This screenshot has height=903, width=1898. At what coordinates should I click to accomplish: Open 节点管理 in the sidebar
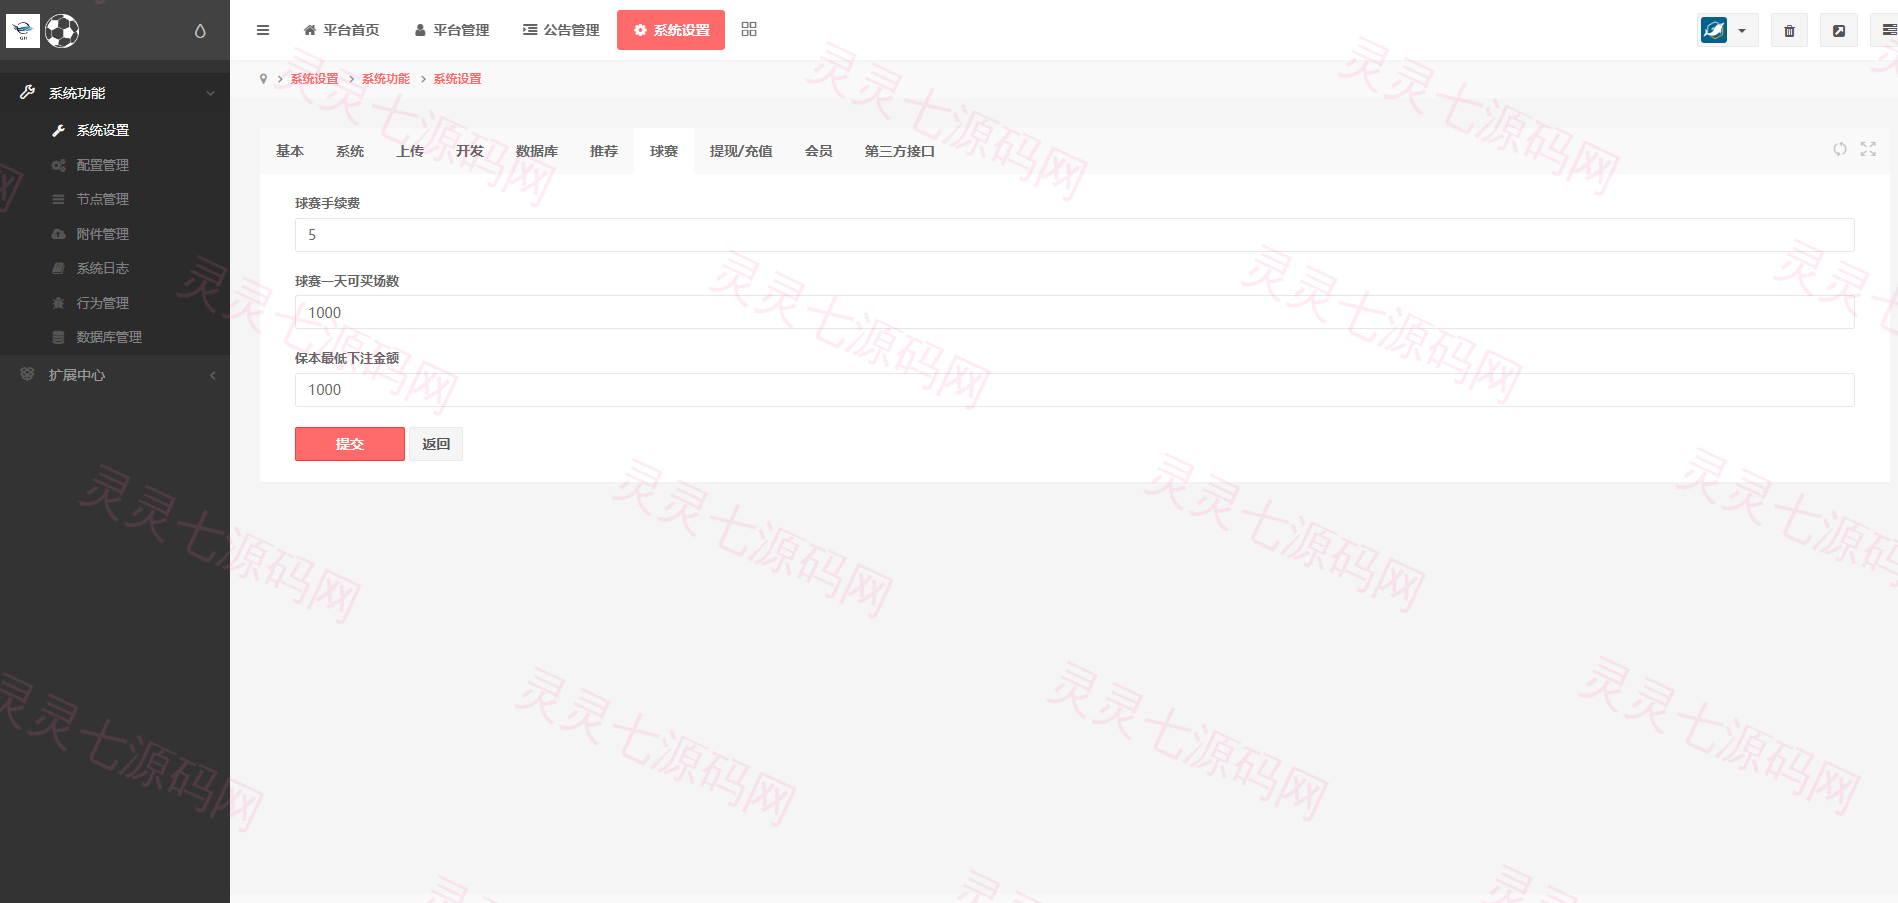[x=103, y=199]
